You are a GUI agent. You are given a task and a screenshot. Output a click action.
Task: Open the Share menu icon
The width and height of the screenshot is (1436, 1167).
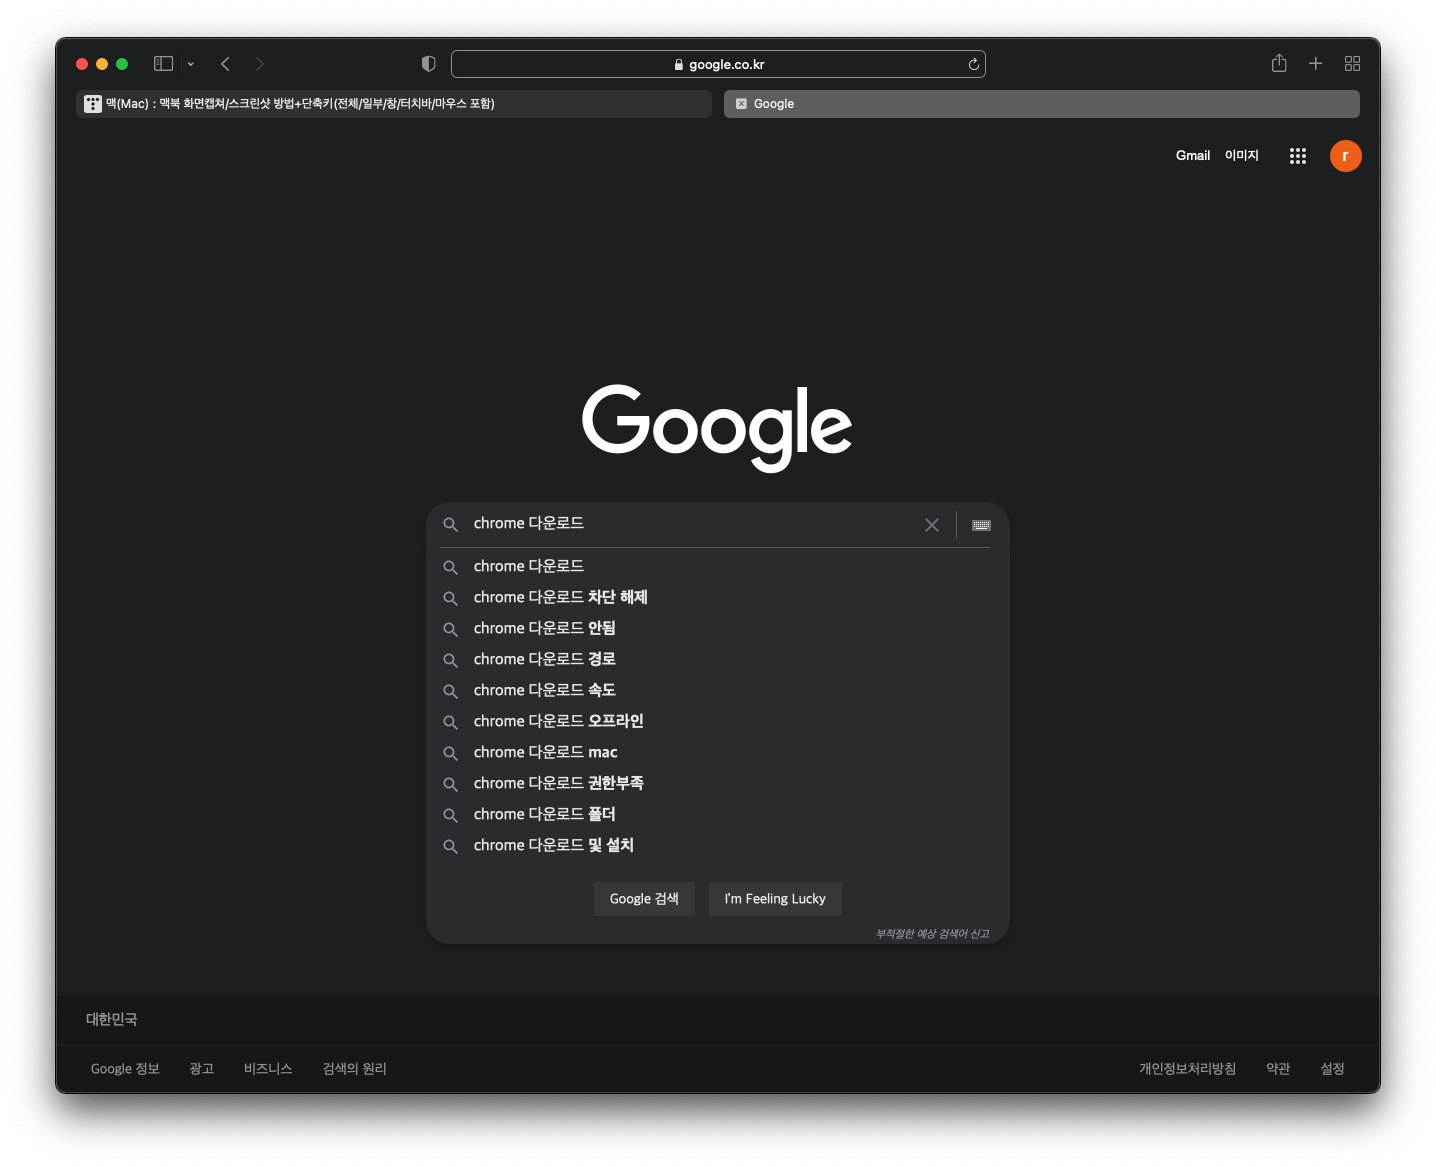tap(1279, 63)
